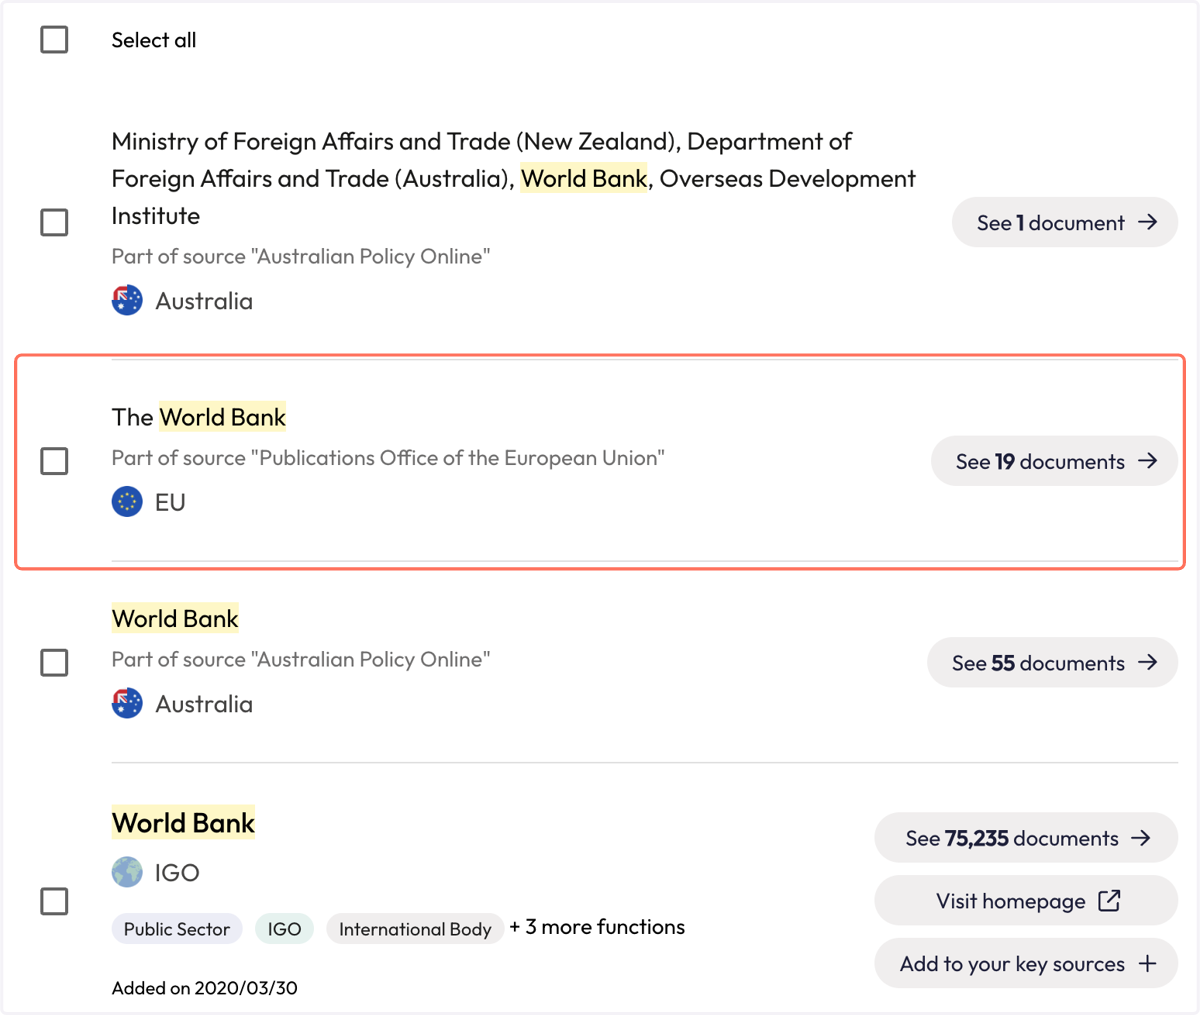Click Visit homepage button

pyautogui.click(x=1026, y=901)
